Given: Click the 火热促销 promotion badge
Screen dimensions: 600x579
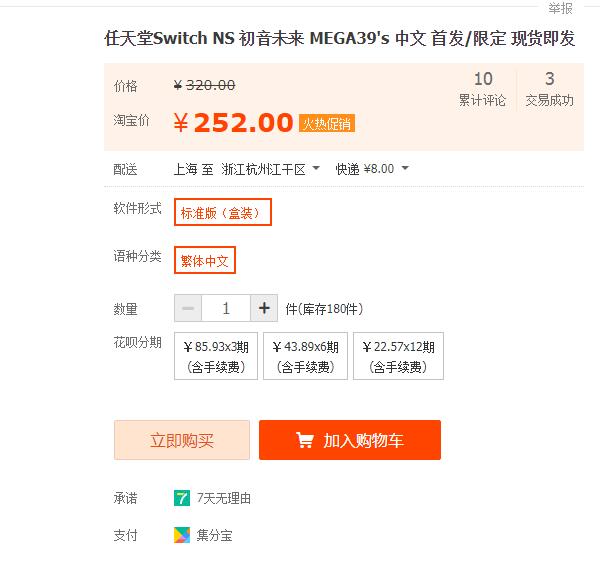Looking at the screenshot, I should click(327, 124).
